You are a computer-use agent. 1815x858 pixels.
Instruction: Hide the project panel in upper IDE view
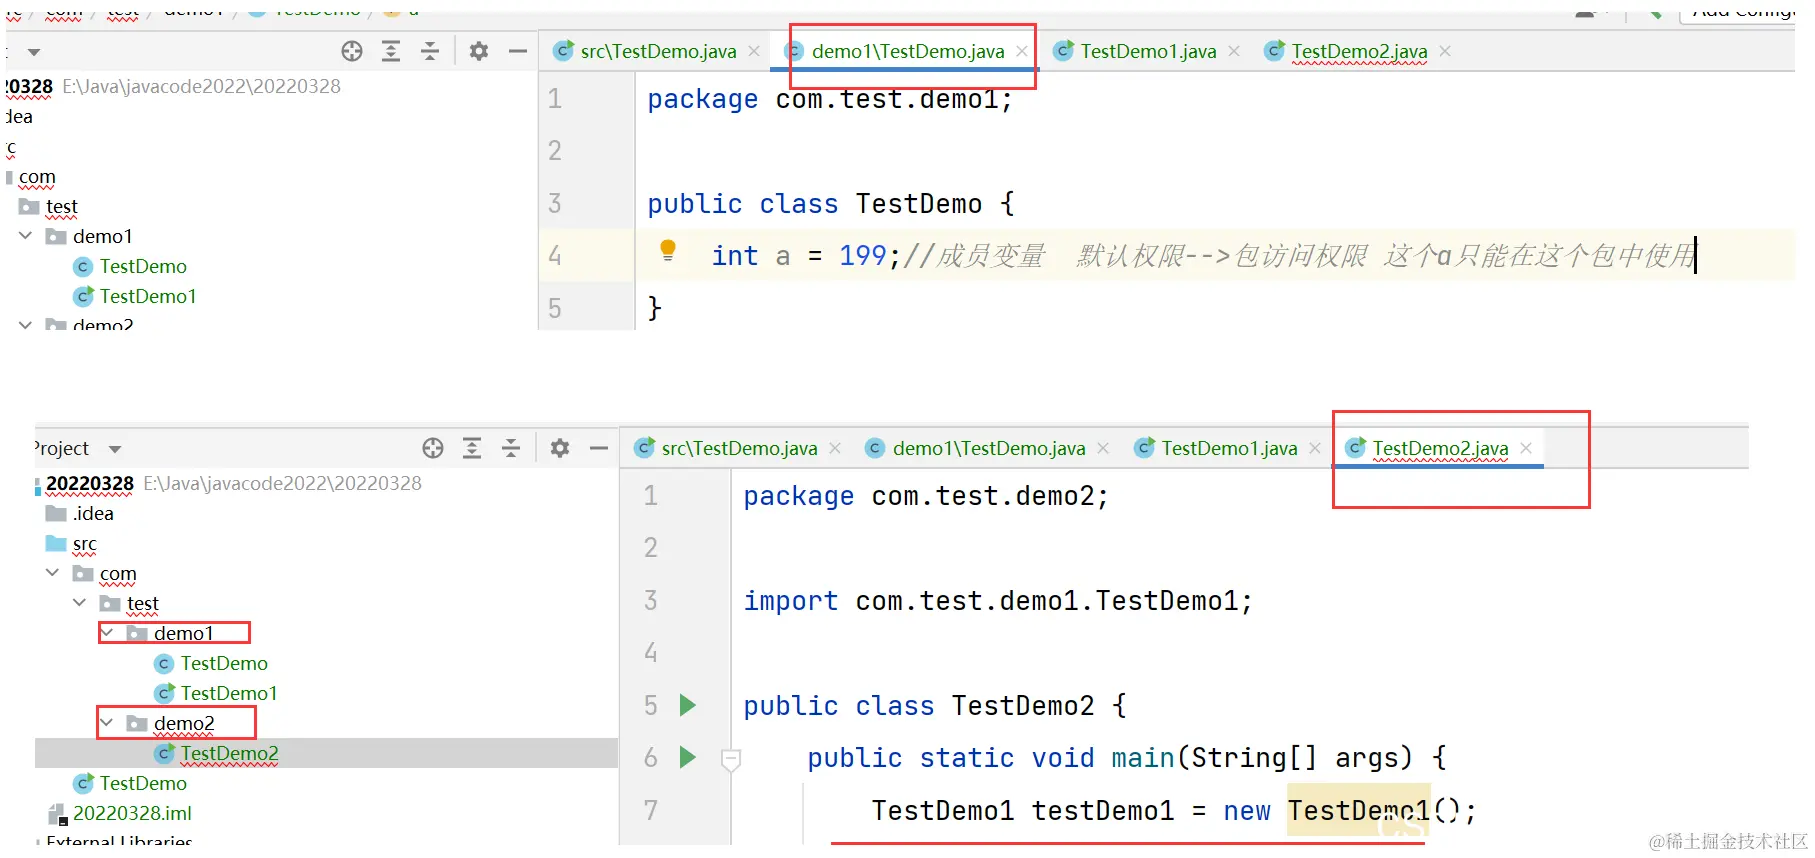[518, 51]
